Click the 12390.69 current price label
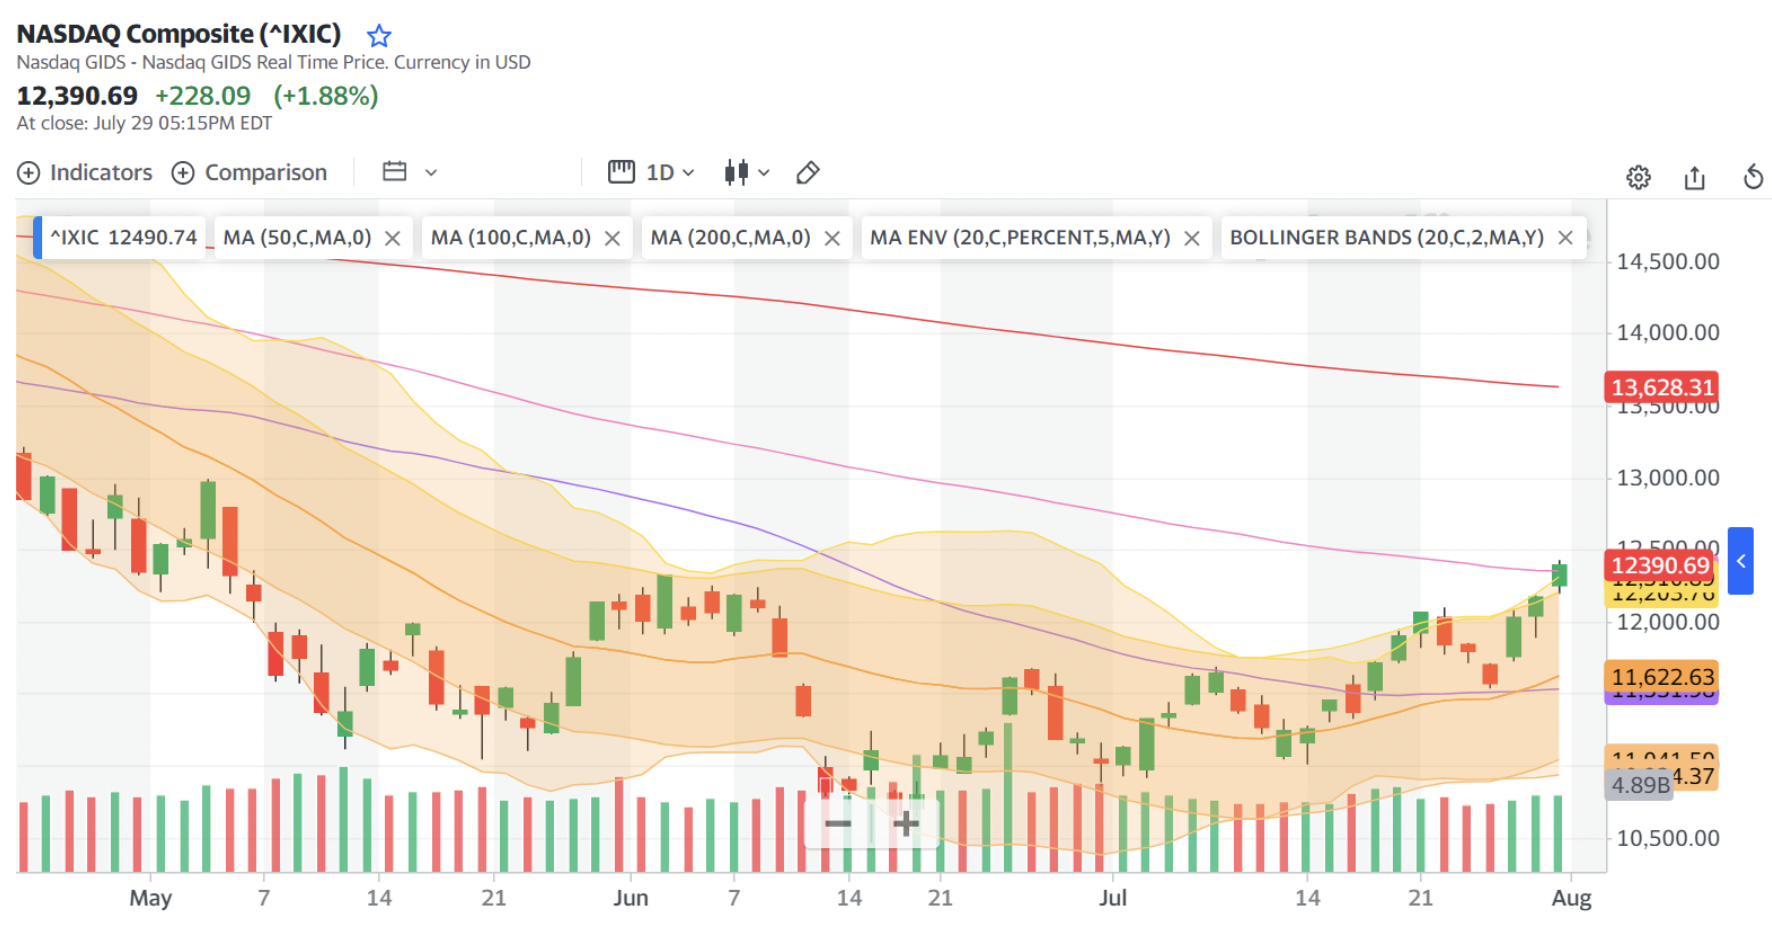This screenshot has height=946, width=1772. coord(1660,565)
